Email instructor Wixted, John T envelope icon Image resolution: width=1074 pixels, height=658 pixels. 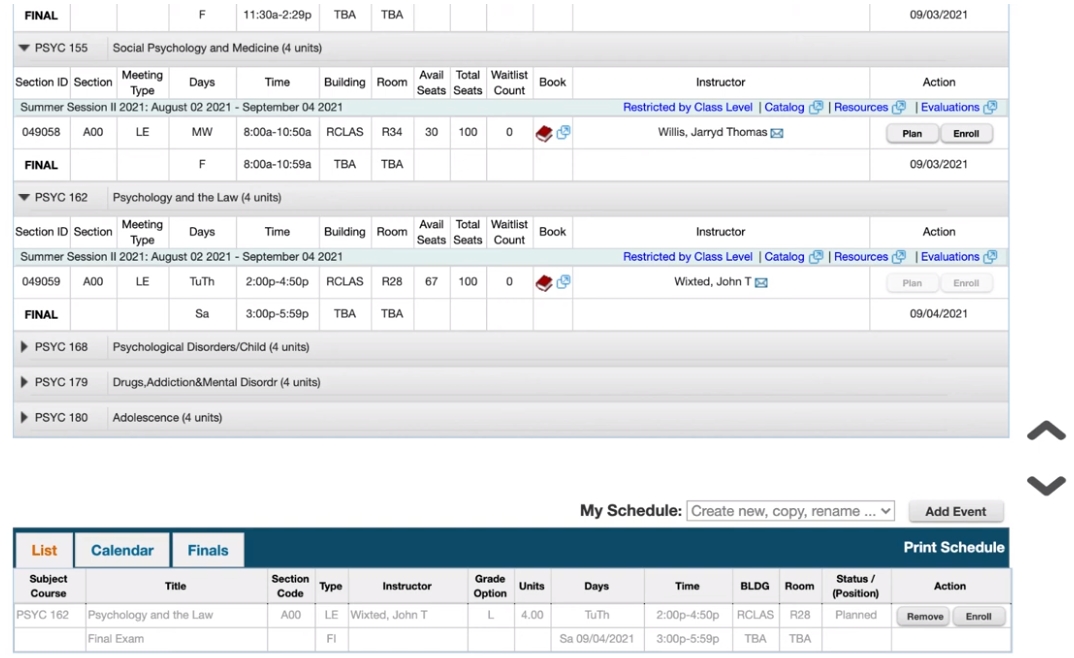pyautogui.click(x=761, y=283)
